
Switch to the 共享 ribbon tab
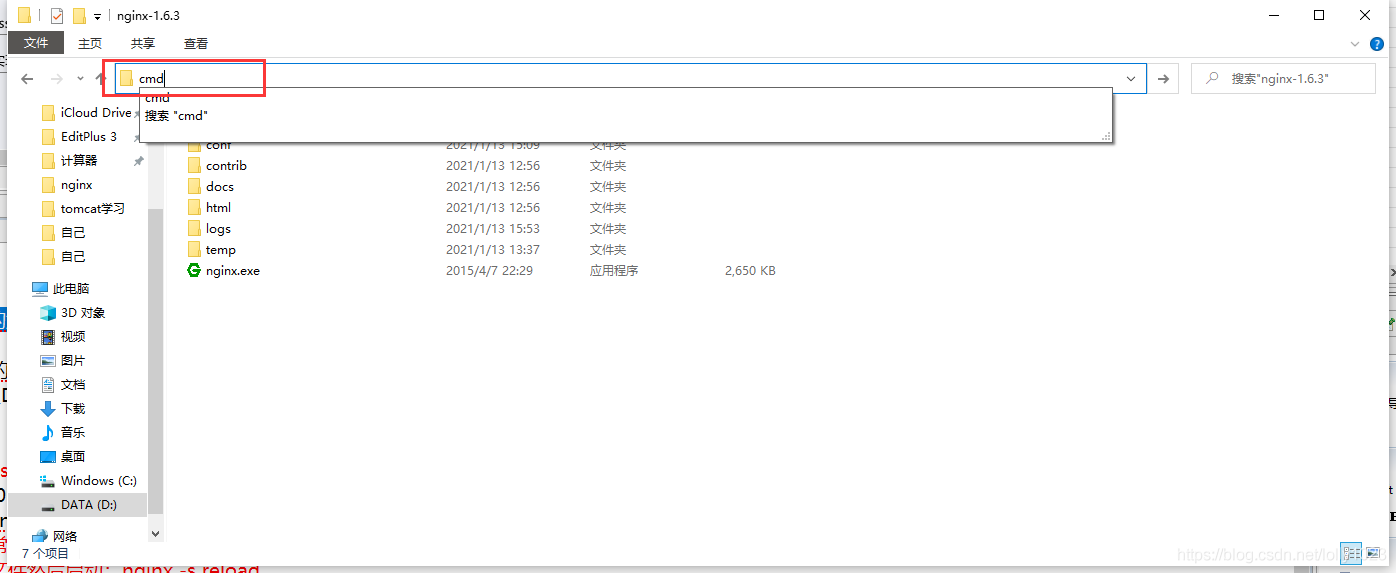pos(143,43)
